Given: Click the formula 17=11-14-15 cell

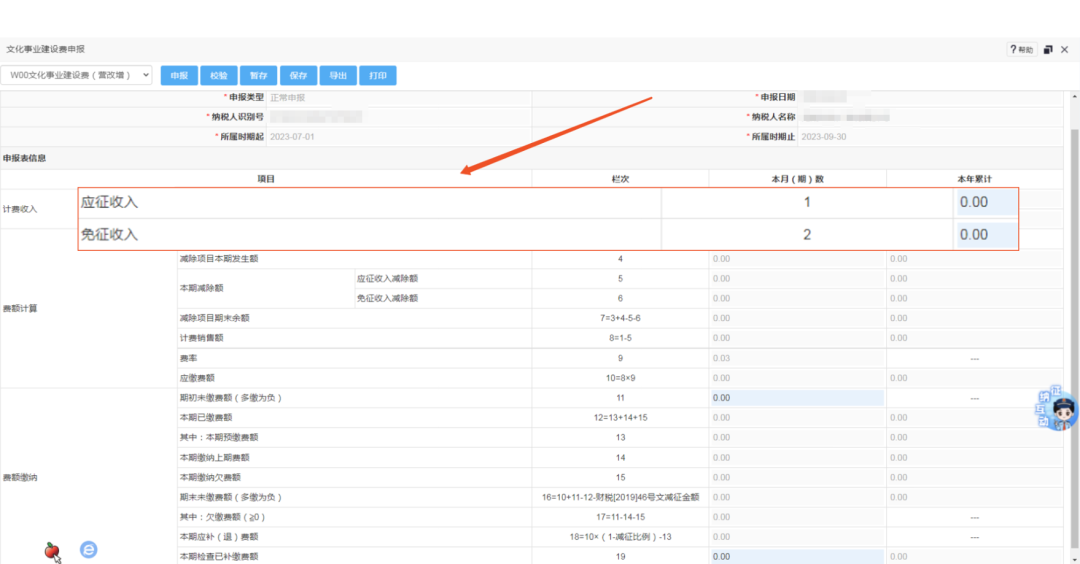Looking at the screenshot, I should [620, 517].
